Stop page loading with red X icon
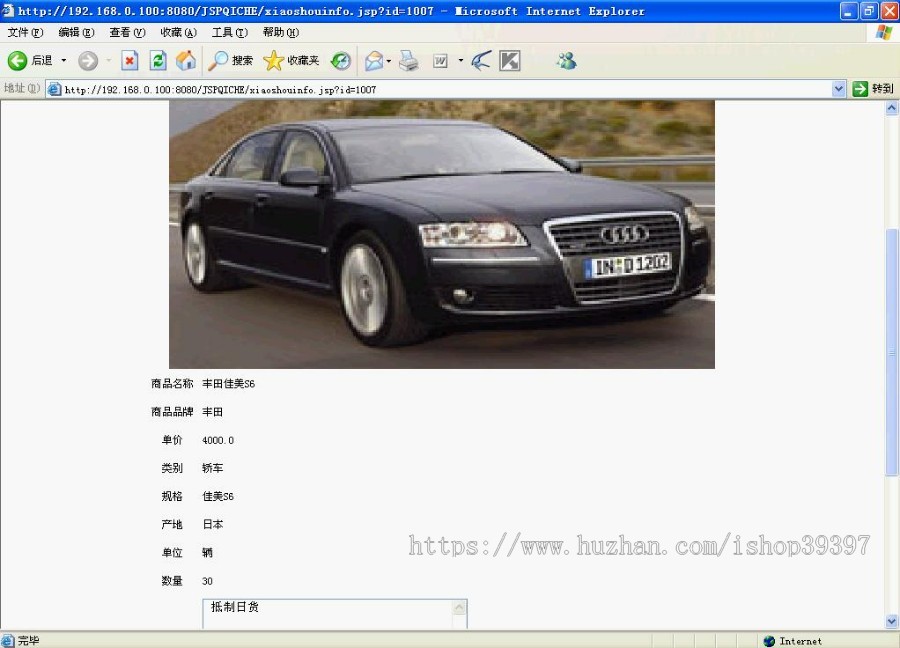Image resolution: width=900 pixels, height=648 pixels. pyautogui.click(x=130, y=60)
